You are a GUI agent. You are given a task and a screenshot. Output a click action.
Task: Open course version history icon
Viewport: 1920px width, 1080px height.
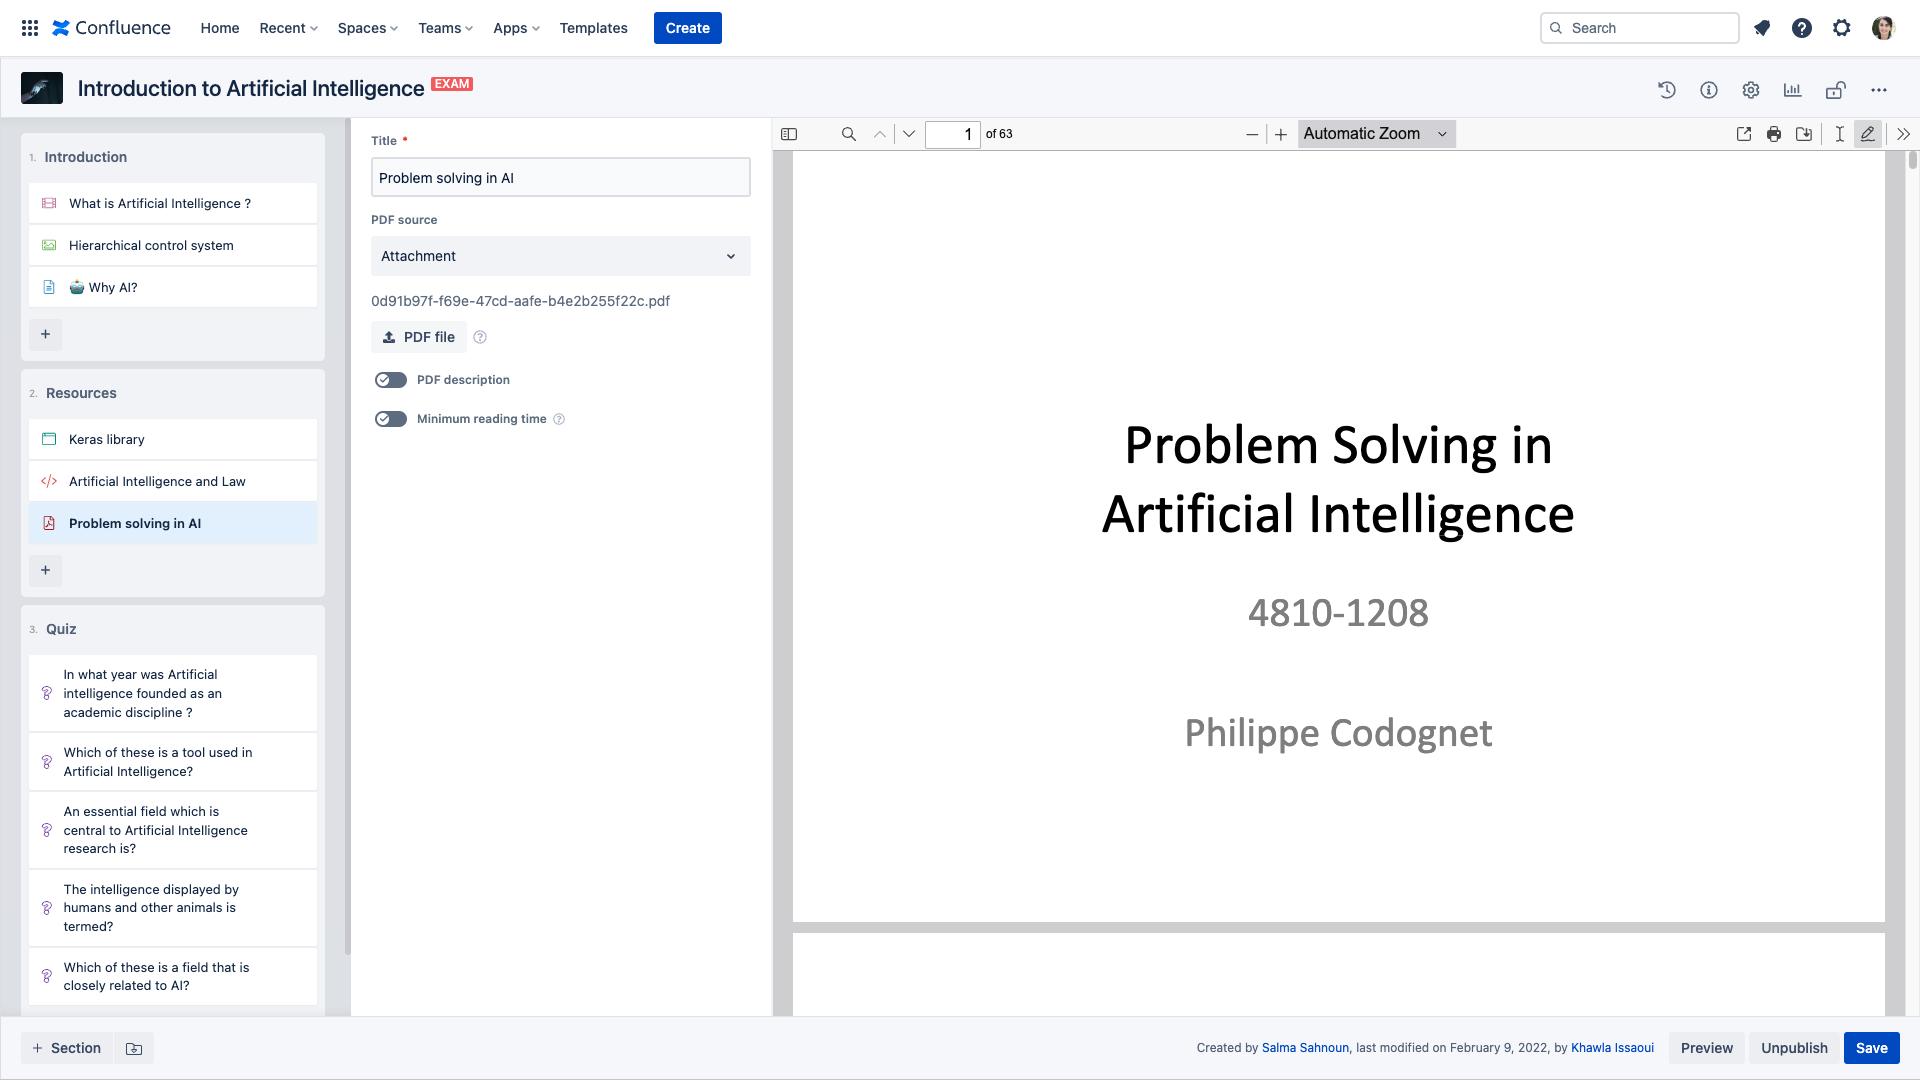(x=1667, y=90)
